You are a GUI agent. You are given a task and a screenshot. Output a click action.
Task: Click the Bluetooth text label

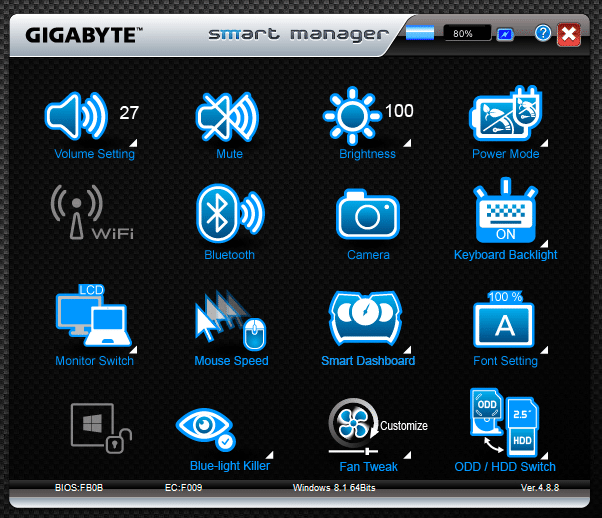point(229,255)
